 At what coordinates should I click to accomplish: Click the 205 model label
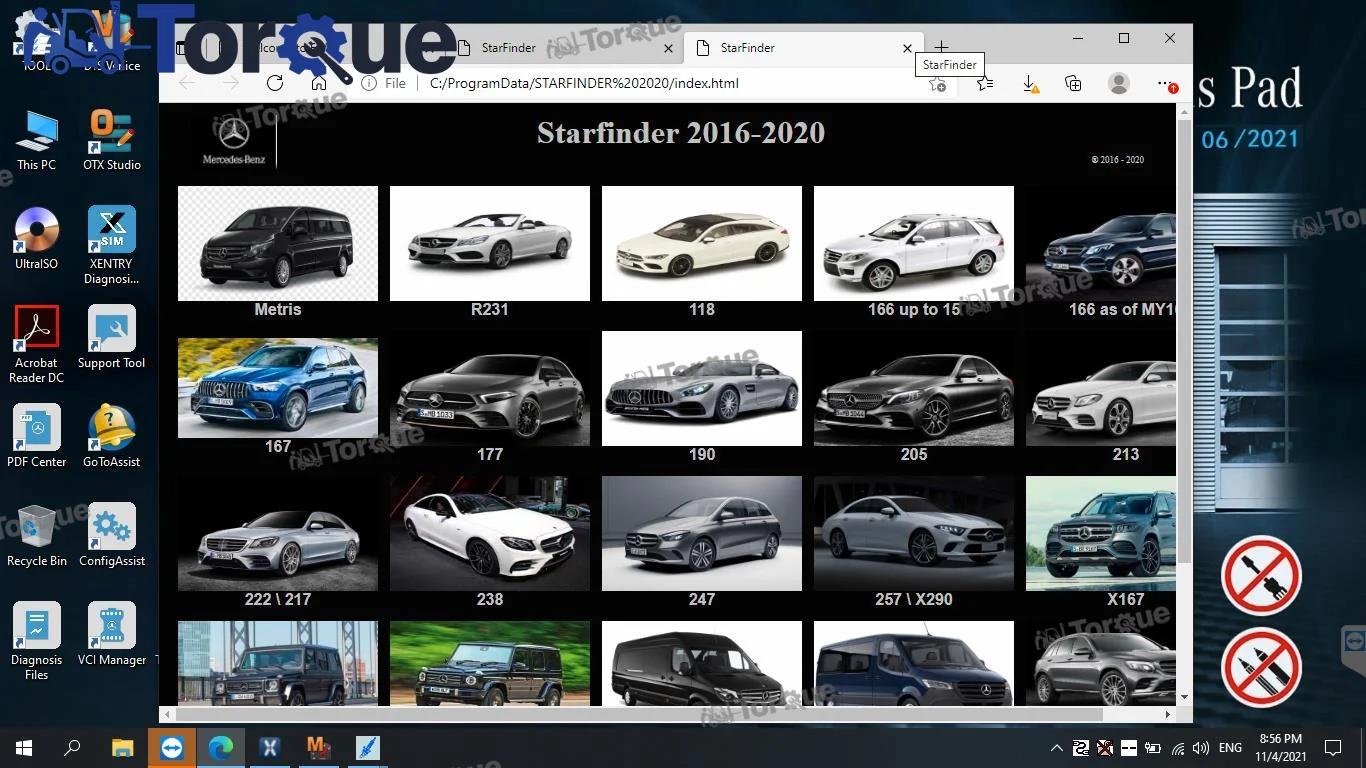tap(914, 455)
